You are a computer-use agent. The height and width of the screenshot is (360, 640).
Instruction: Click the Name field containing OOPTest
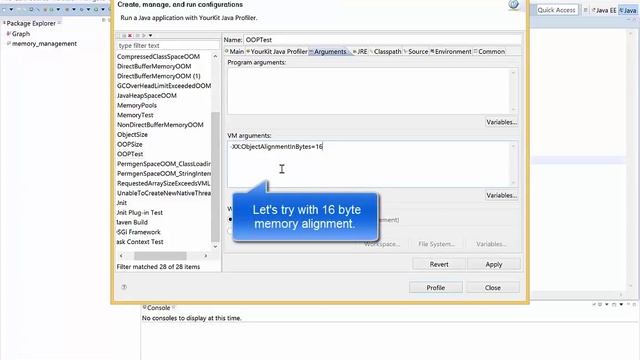[382, 40]
